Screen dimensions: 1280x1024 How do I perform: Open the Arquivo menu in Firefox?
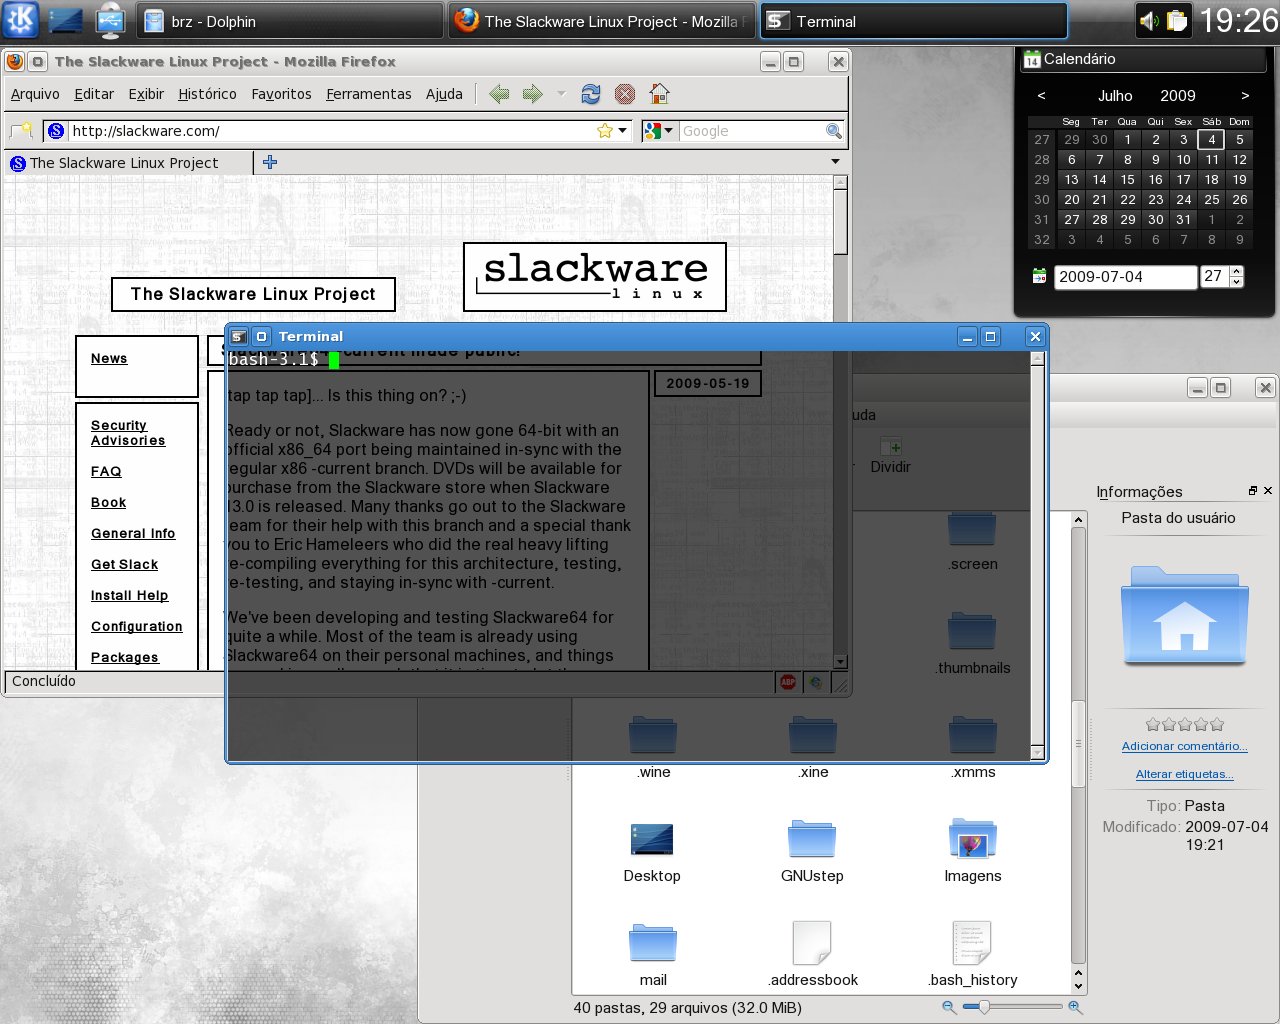coord(35,94)
